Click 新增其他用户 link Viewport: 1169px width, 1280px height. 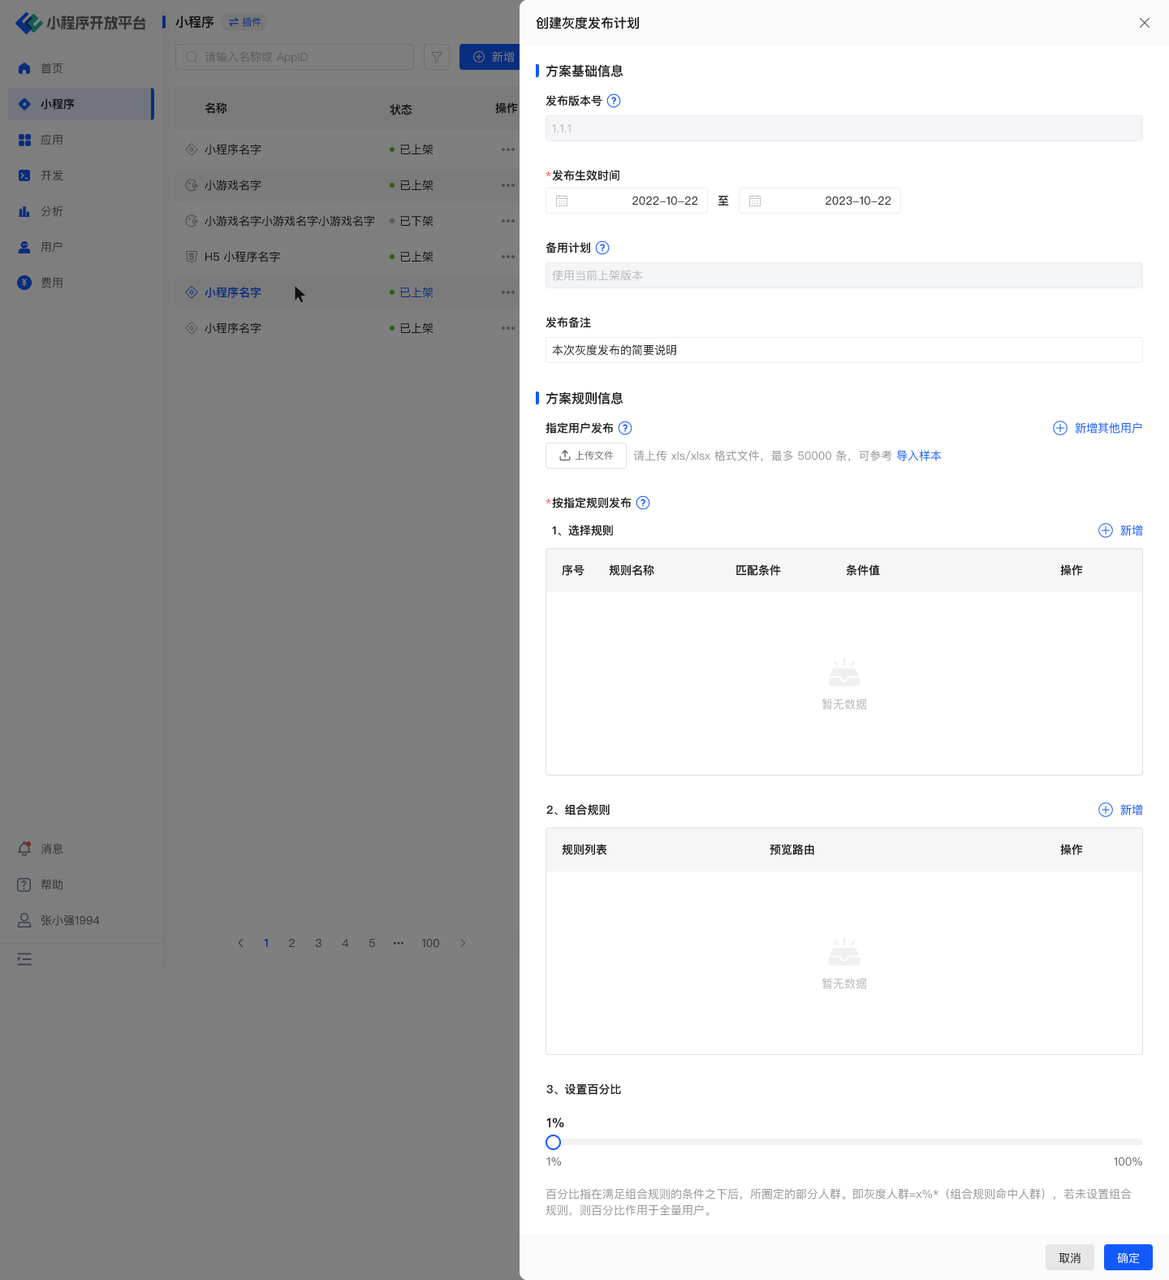pyautogui.click(x=1097, y=428)
